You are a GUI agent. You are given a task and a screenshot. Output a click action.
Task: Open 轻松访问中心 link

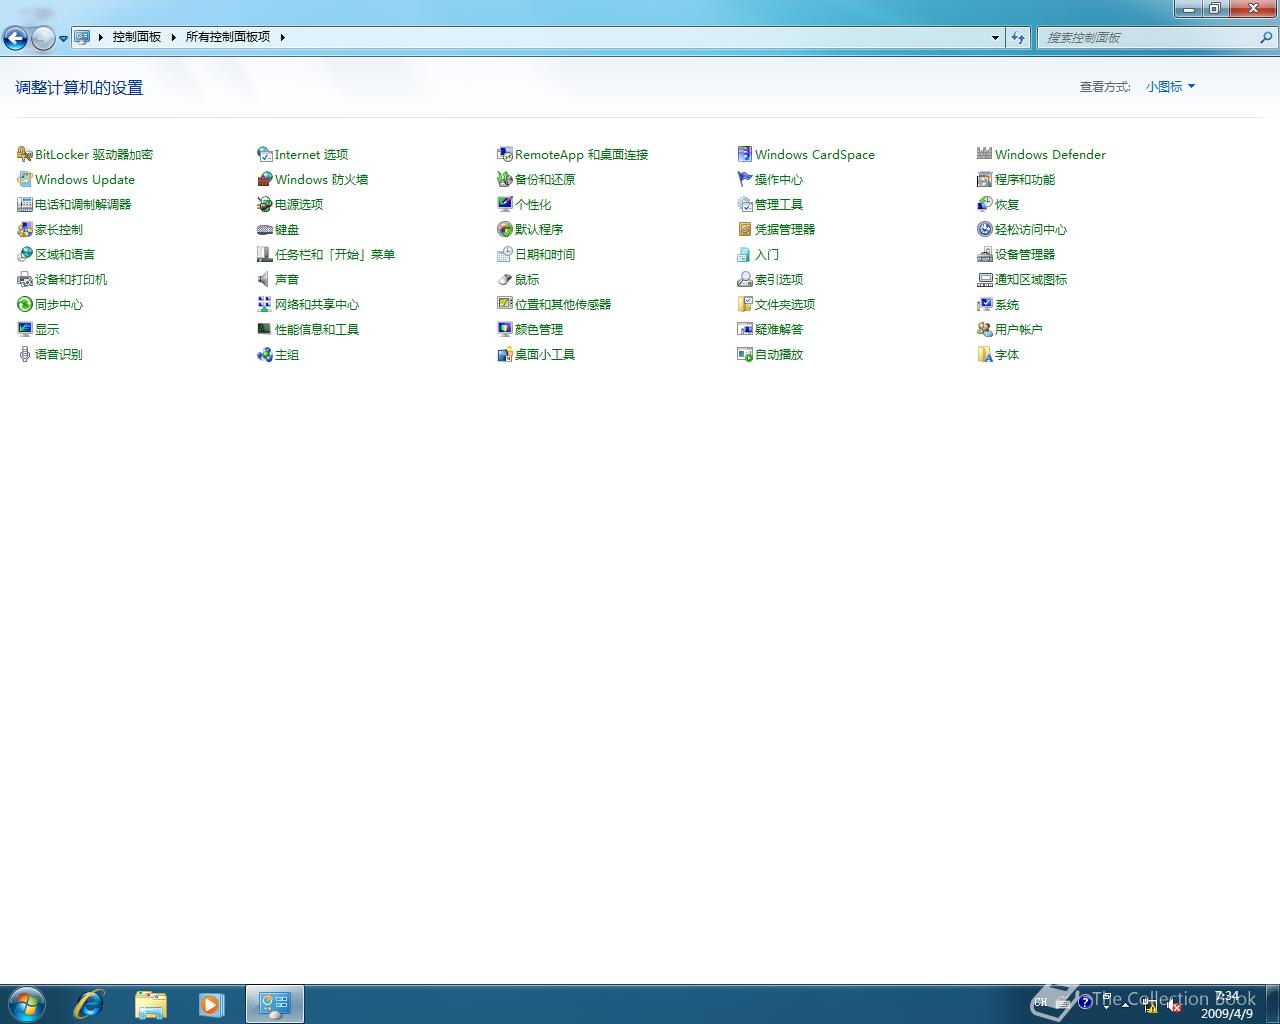pyautogui.click(x=1031, y=229)
